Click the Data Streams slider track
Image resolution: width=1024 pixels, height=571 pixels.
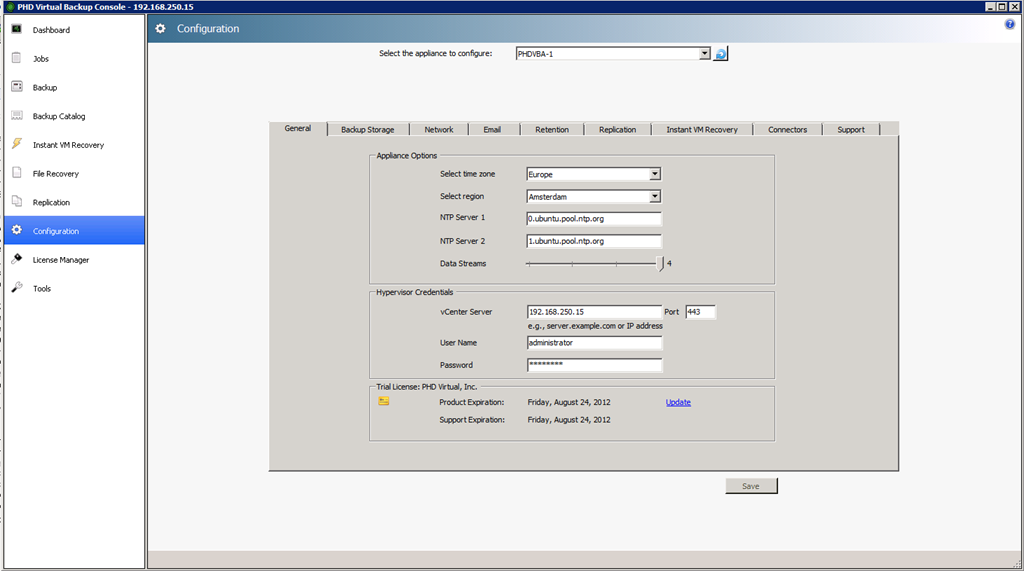593,264
